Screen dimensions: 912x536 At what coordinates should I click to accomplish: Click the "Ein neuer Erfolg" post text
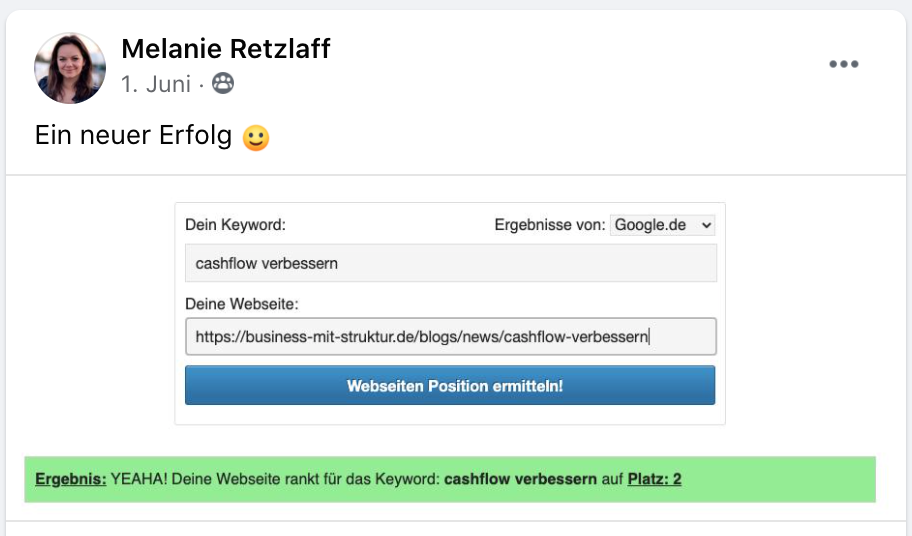[x=135, y=136]
